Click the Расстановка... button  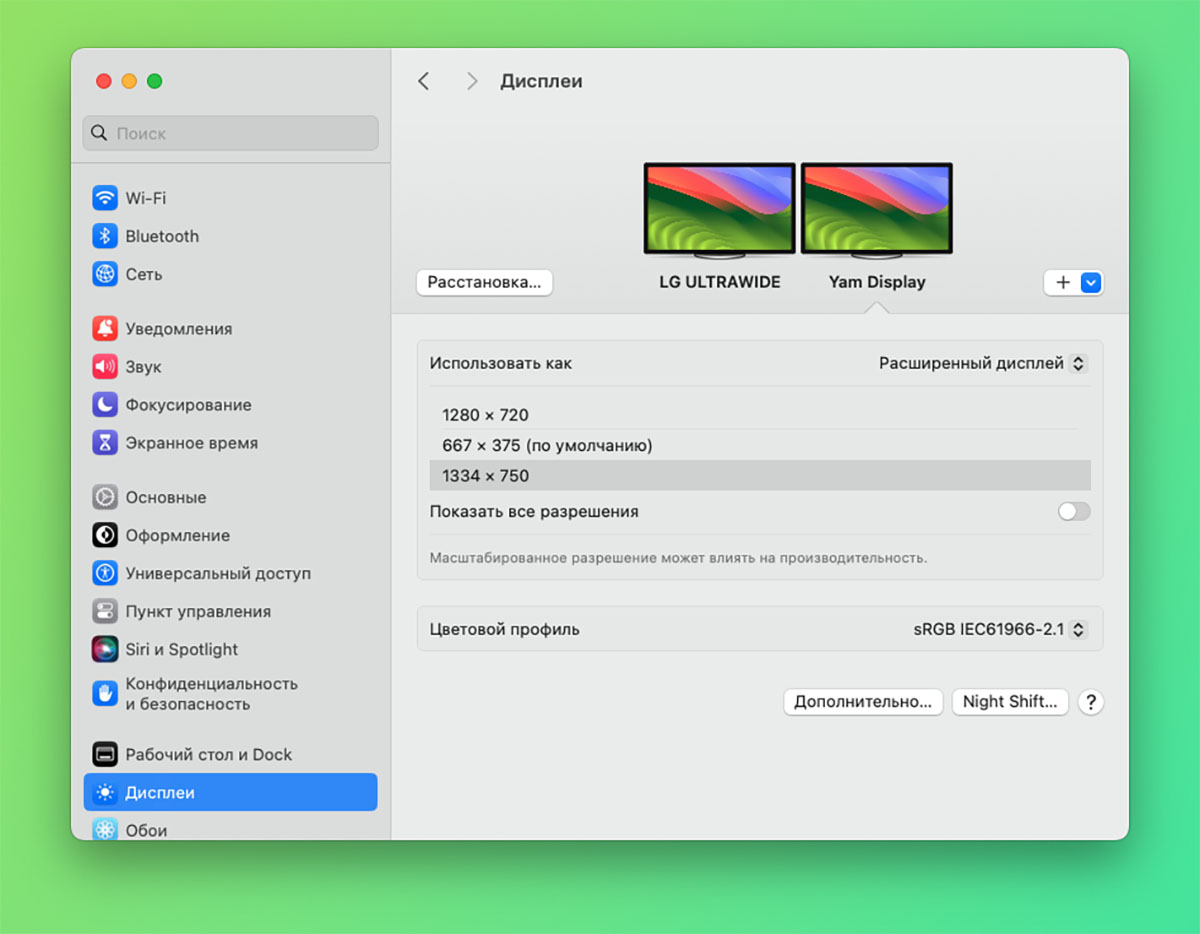pos(484,283)
